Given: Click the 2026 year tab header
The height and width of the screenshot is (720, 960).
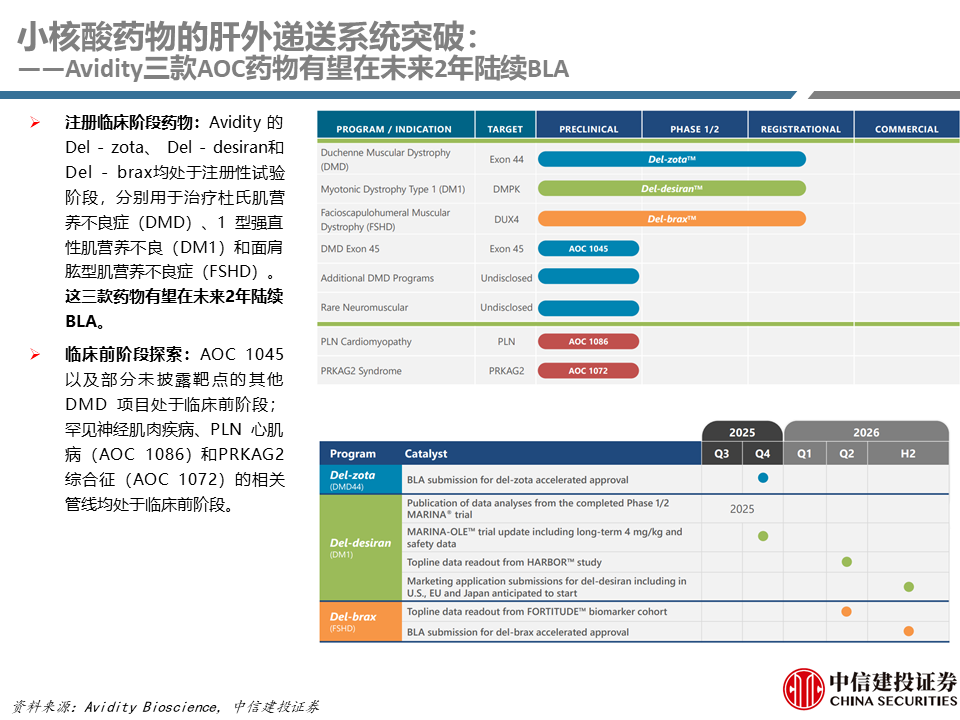Looking at the screenshot, I should tap(866, 432).
